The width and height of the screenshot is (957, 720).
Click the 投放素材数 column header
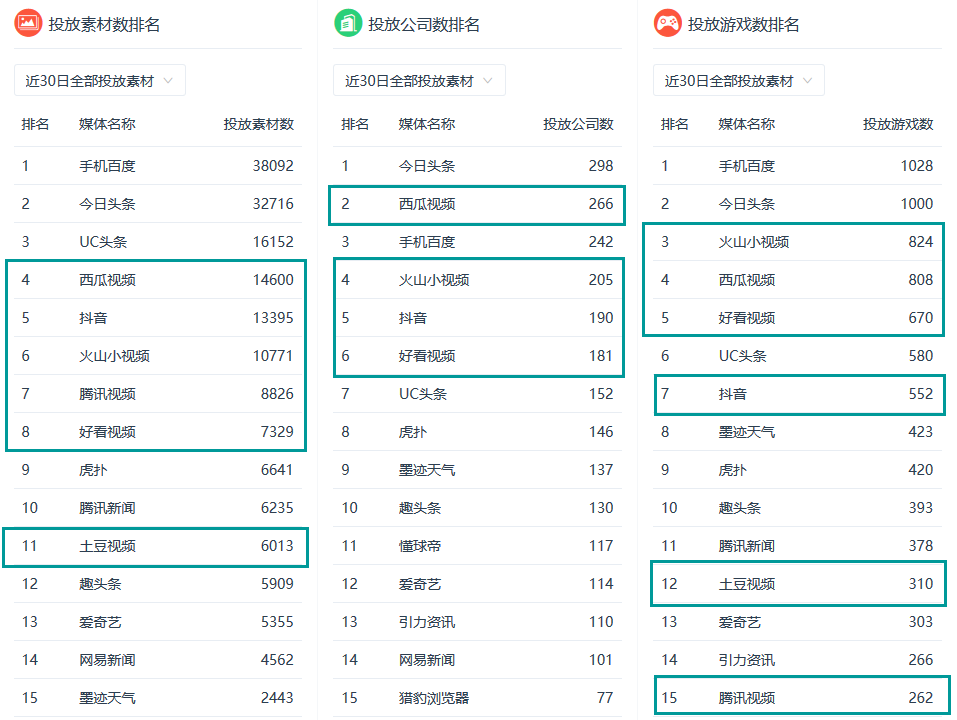(259, 124)
